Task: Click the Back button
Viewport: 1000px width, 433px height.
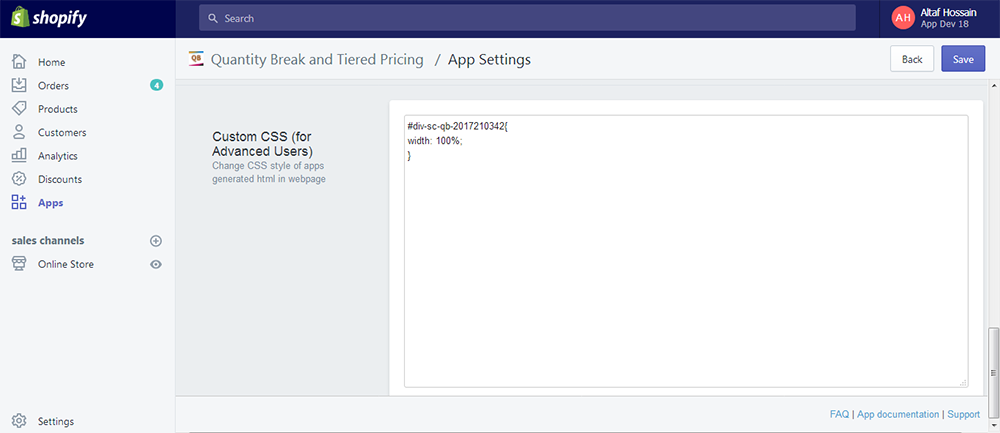Action: 912,59
